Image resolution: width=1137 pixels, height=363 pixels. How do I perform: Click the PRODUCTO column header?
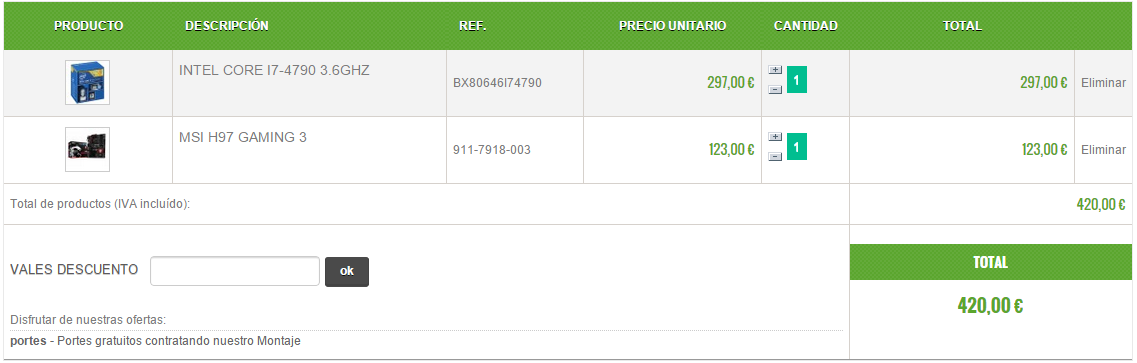(88, 25)
